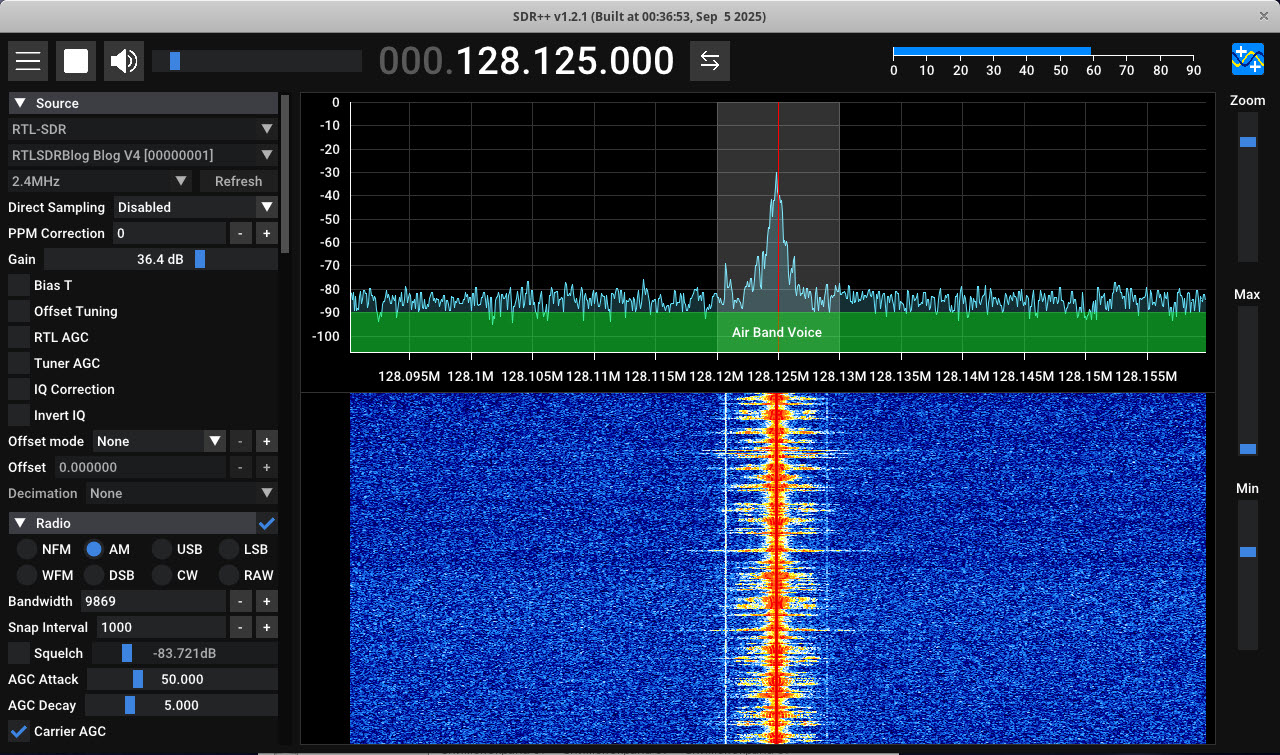Toggle the IQ Correction checkbox

coord(19,389)
